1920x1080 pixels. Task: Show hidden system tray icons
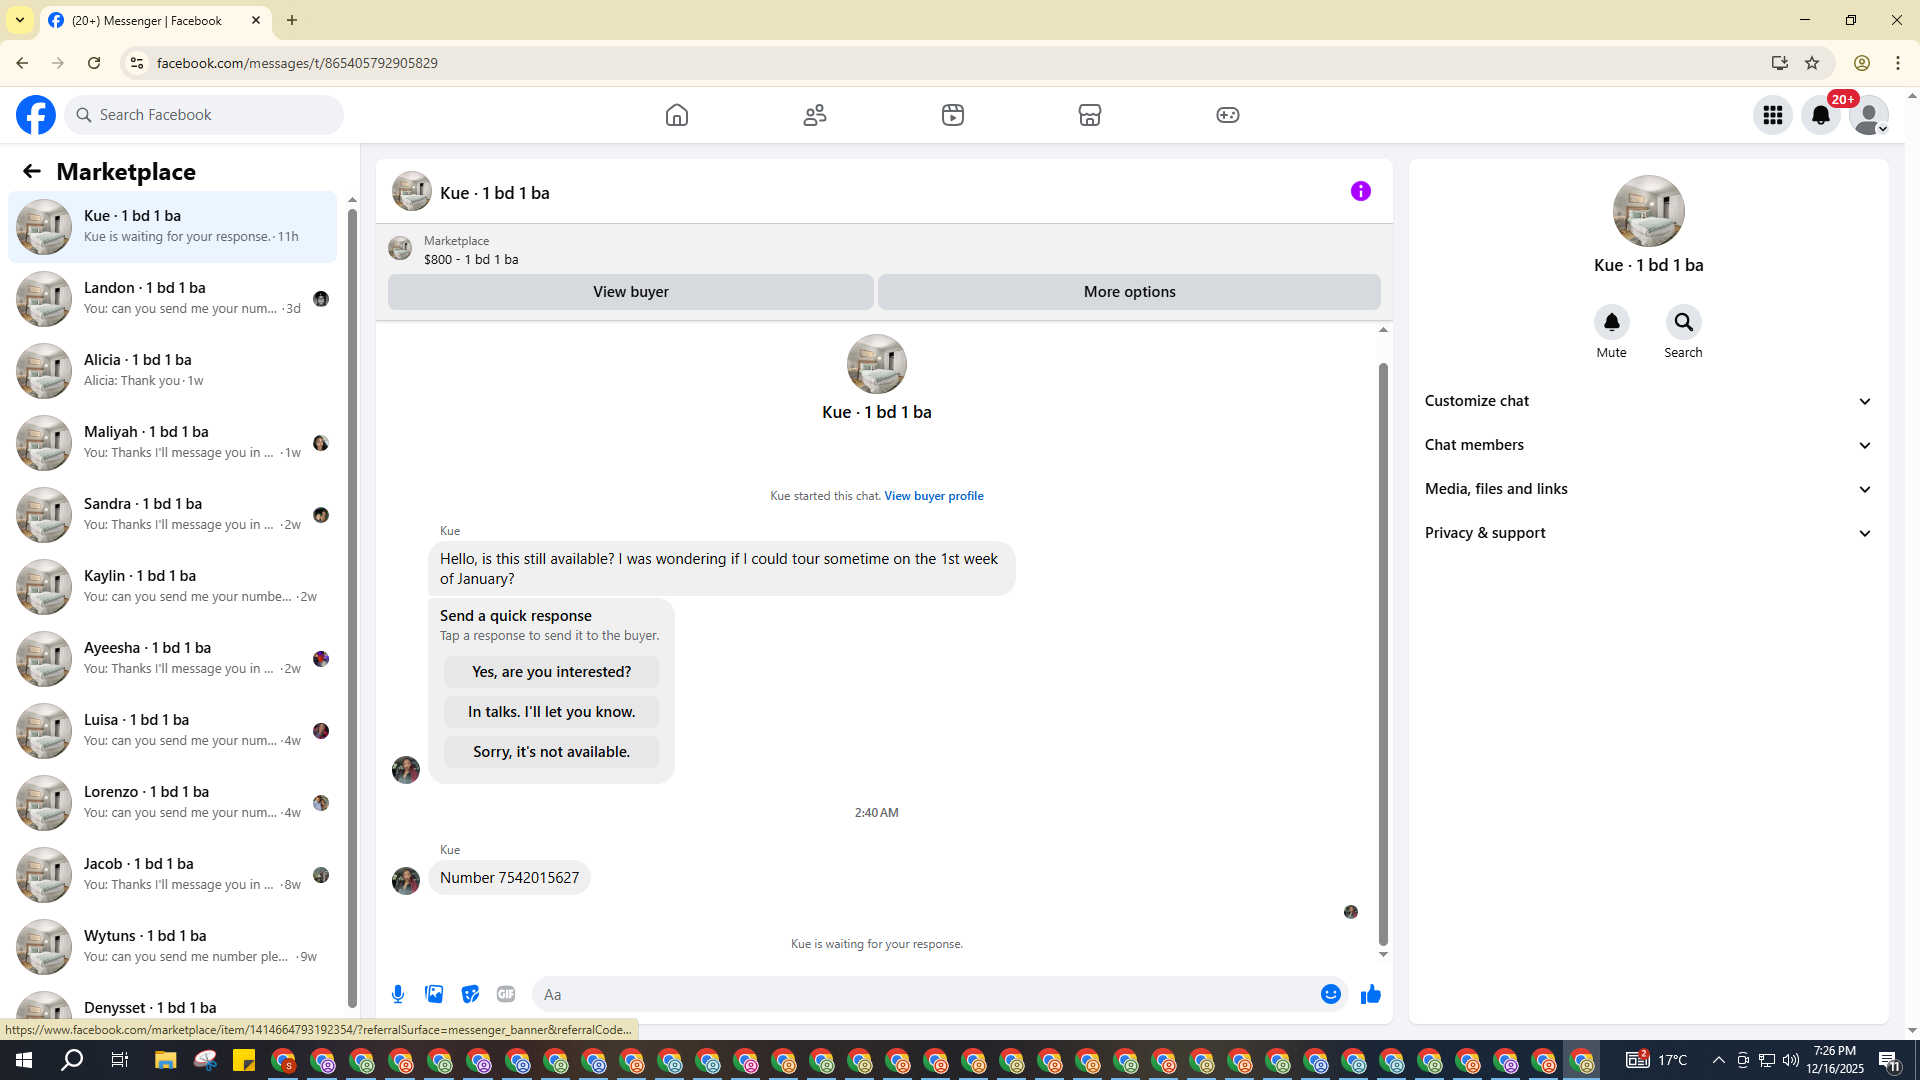1718,1060
